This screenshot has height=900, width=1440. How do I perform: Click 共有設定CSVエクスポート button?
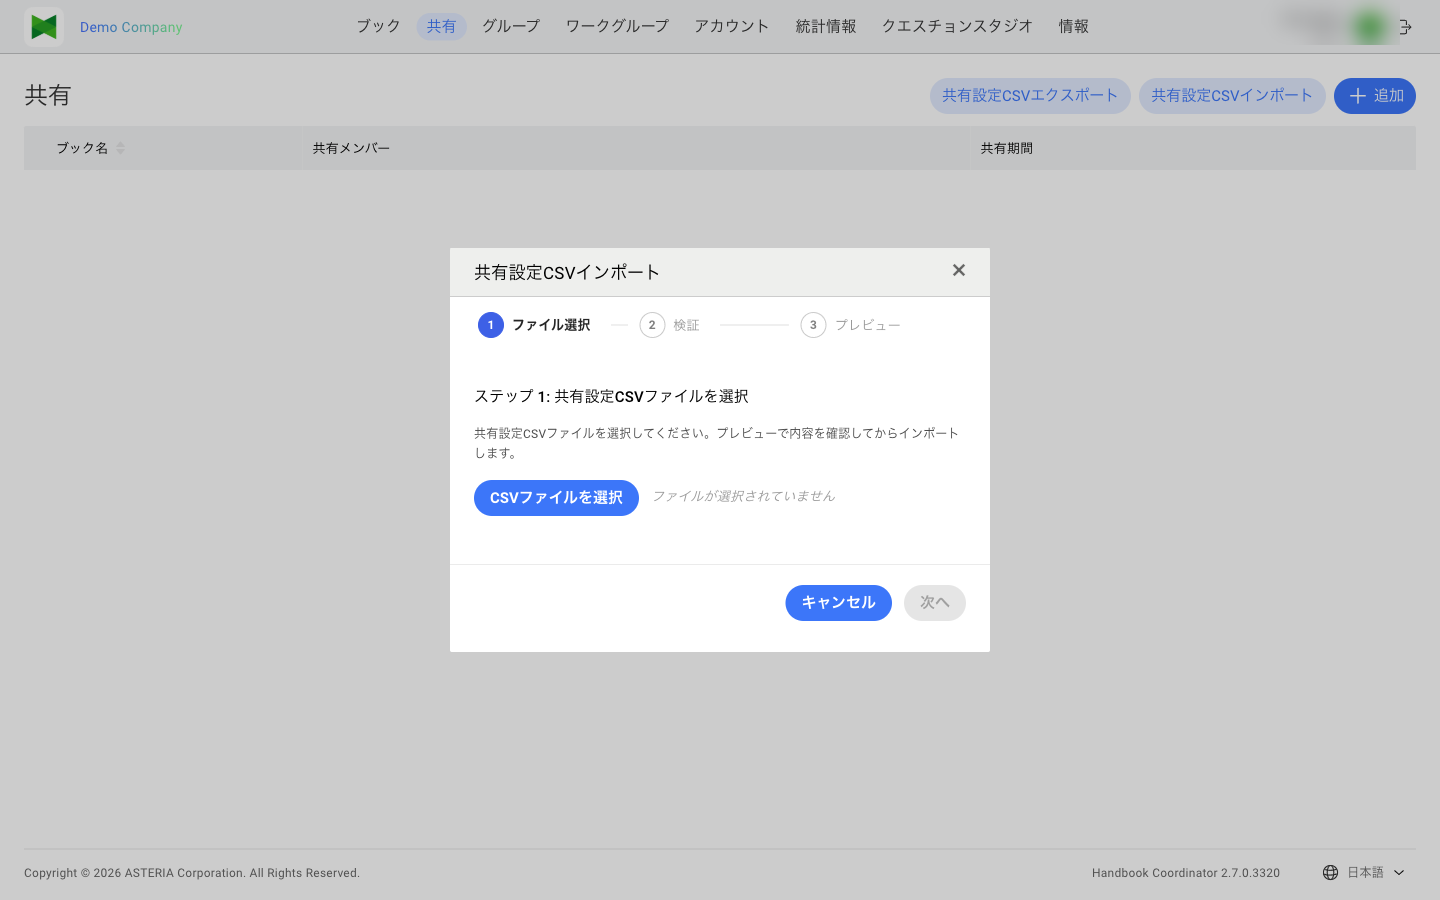click(x=1030, y=96)
